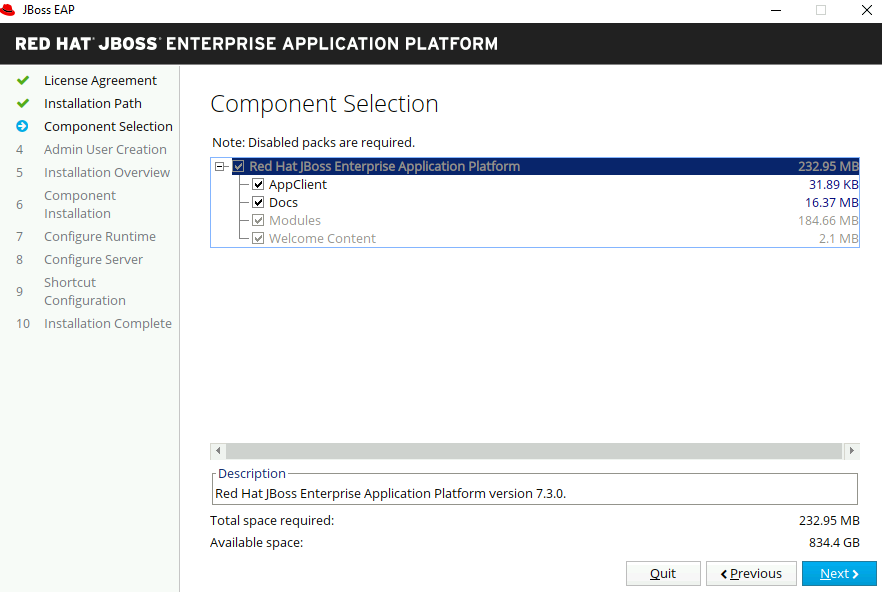The image size is (882, 592).
Task: Select the Configure Server step
Action: click(x=93, y=259)
